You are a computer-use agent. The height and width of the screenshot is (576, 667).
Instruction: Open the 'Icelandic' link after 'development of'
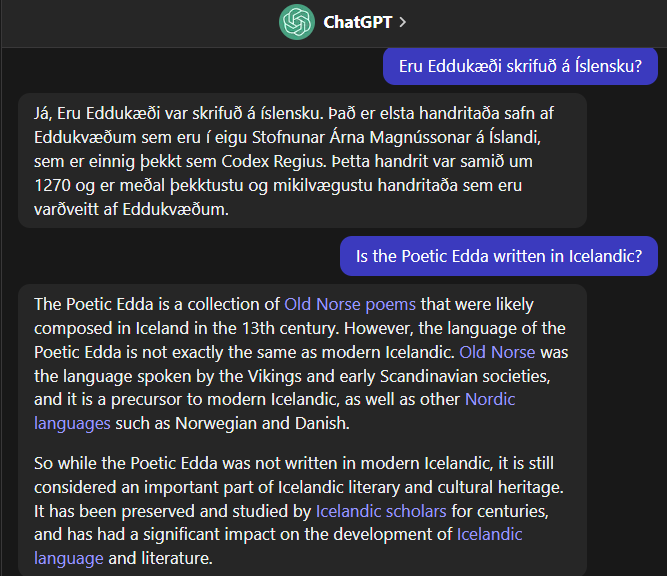489,534
